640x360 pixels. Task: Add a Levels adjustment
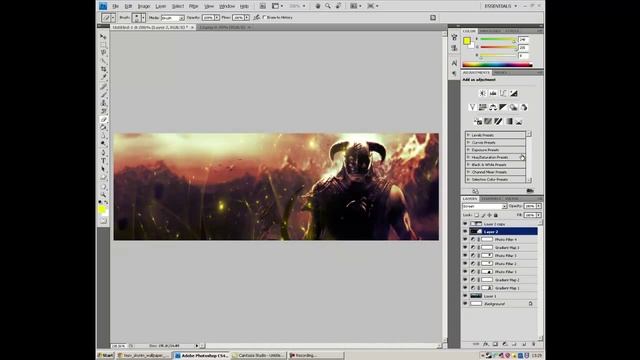click(x=493, y=93)
